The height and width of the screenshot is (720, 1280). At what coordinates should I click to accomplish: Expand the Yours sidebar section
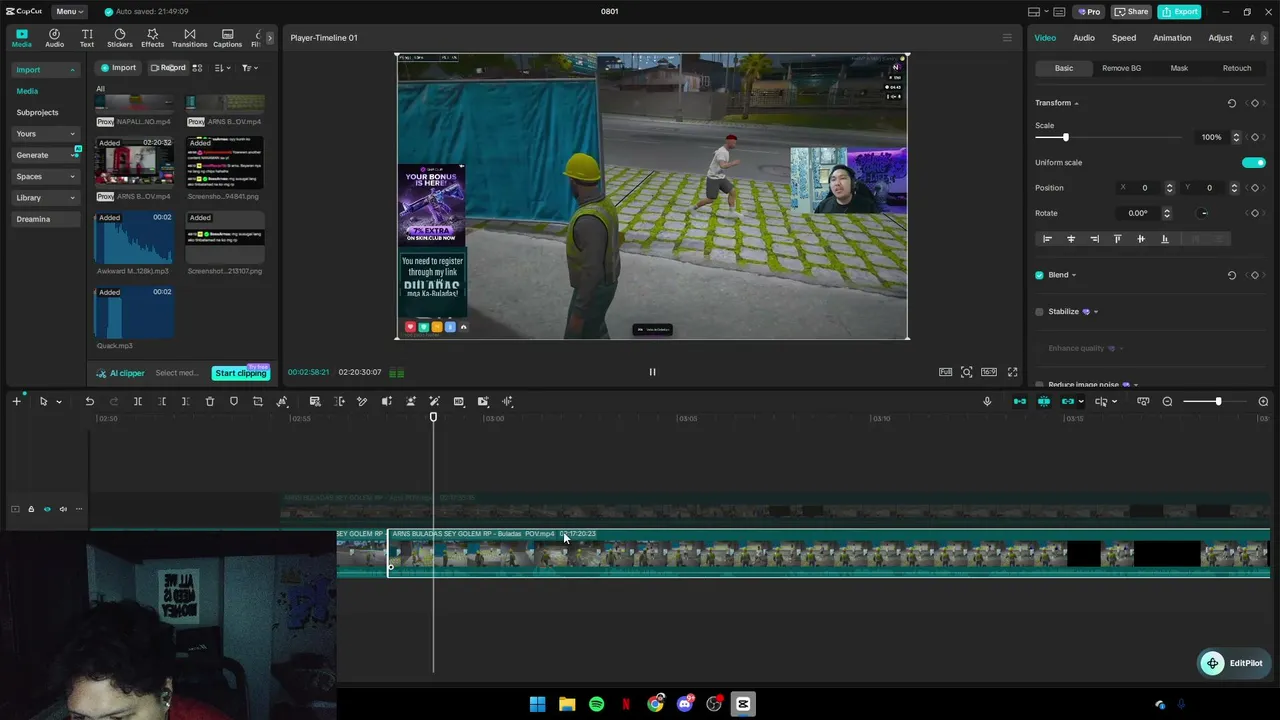pyautogui.click(x=72, y=134)
